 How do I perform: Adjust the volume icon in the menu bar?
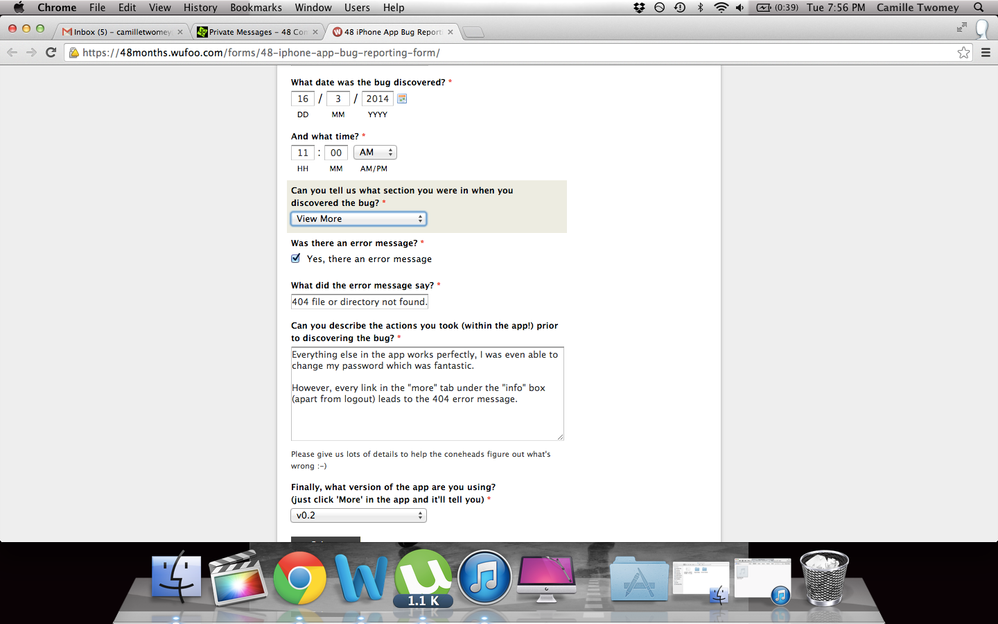(740, 7)
